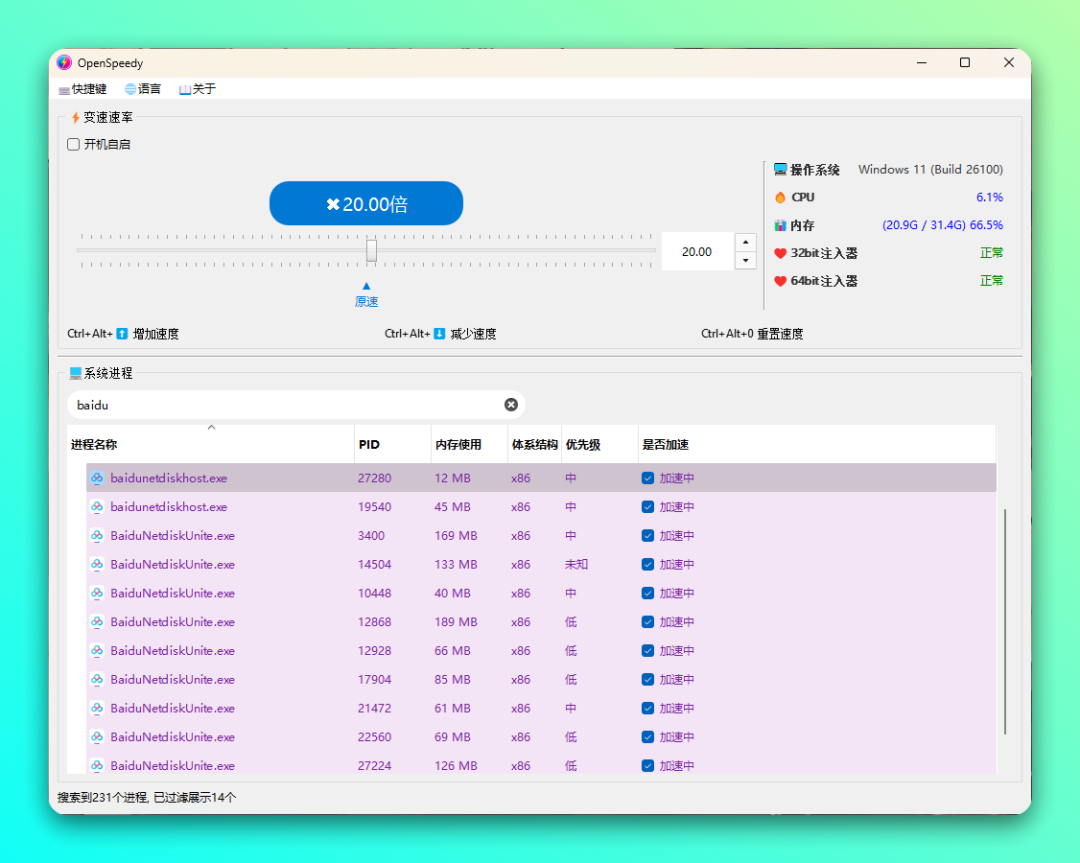This screenshot has height=863, width=1080.
Task: Click the CPU flame icon
Action: pyautogui.click(x=780, y=198)
